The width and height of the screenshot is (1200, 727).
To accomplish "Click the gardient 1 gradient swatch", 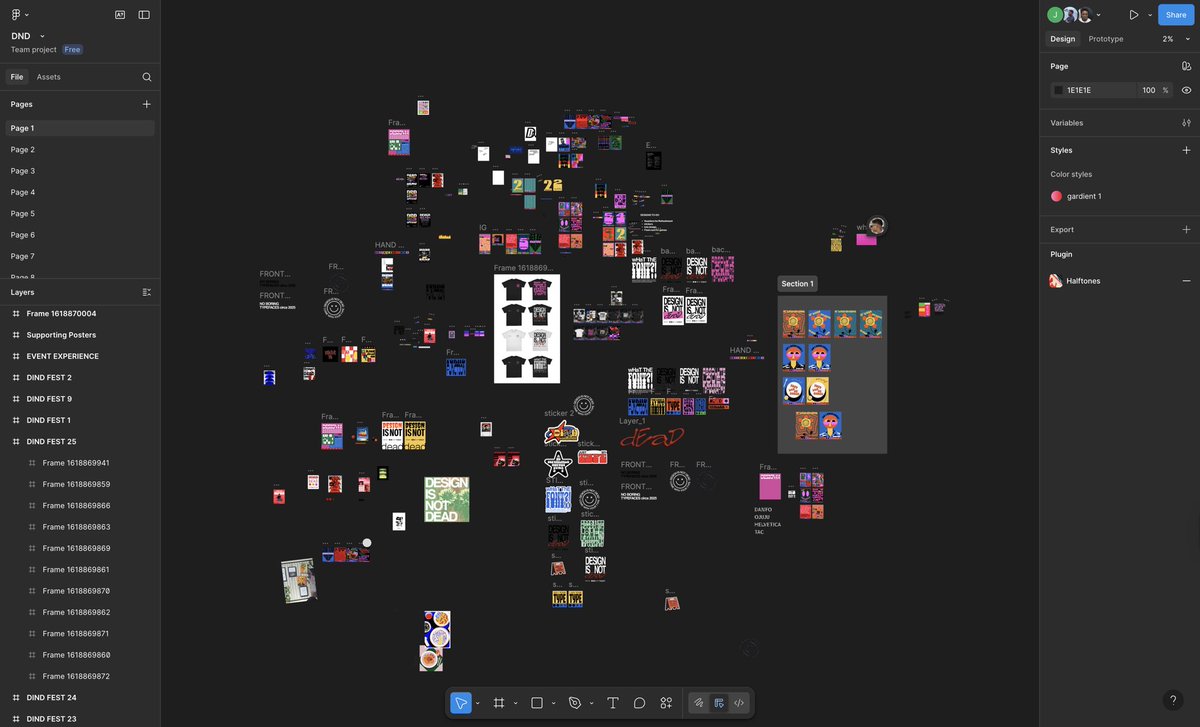I will tap(1056, 196).
